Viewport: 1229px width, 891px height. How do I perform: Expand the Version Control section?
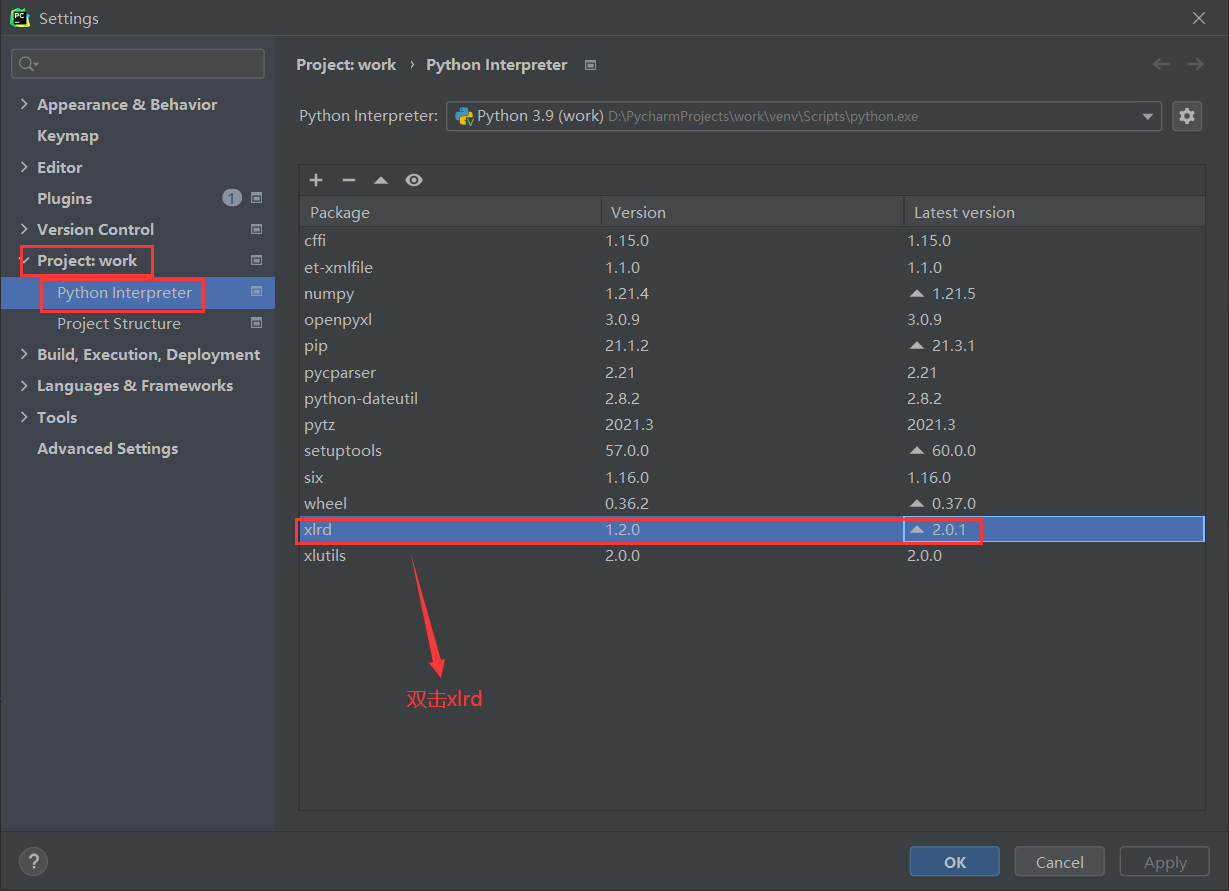pyautogui.click(x=24, y=229)
